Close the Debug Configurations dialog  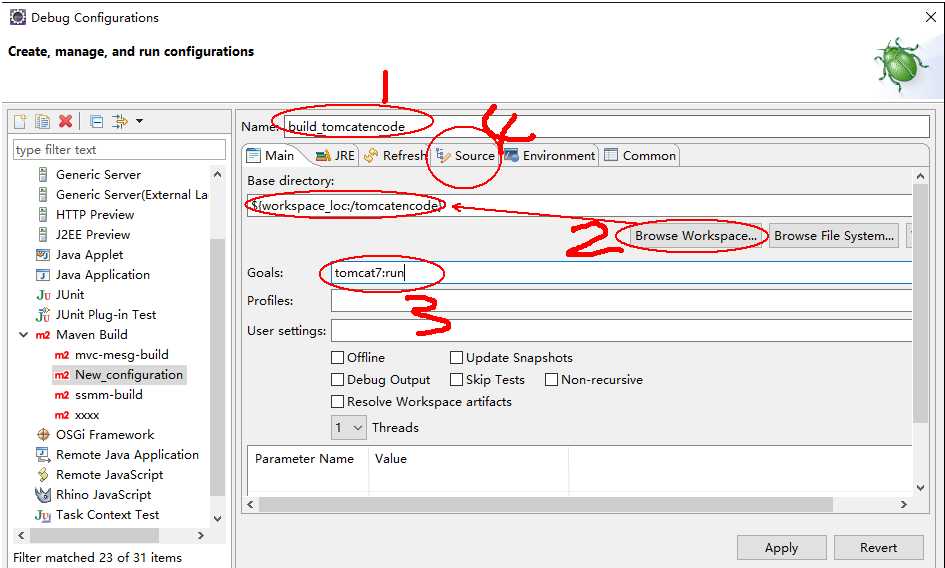[931, 17]
